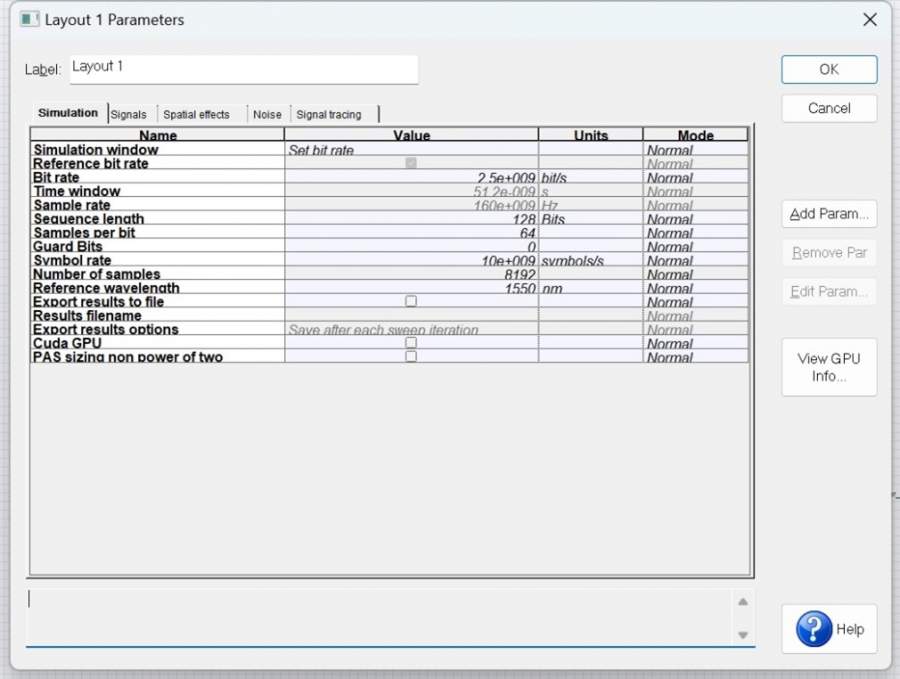This screenshot has width=900, height=679.
Task: Select the Noise tab
Action: tap(267, 114)
